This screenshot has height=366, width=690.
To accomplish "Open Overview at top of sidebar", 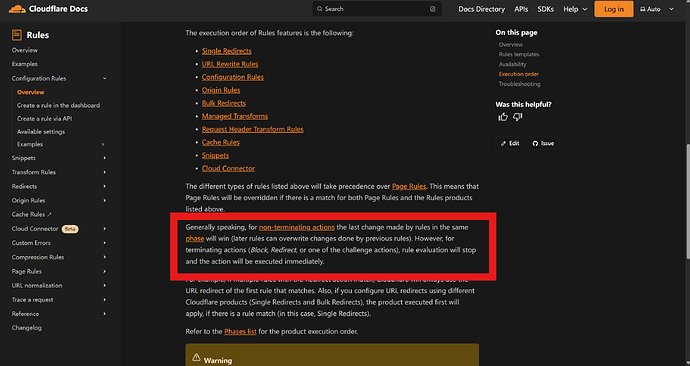I will coord(25,50).
